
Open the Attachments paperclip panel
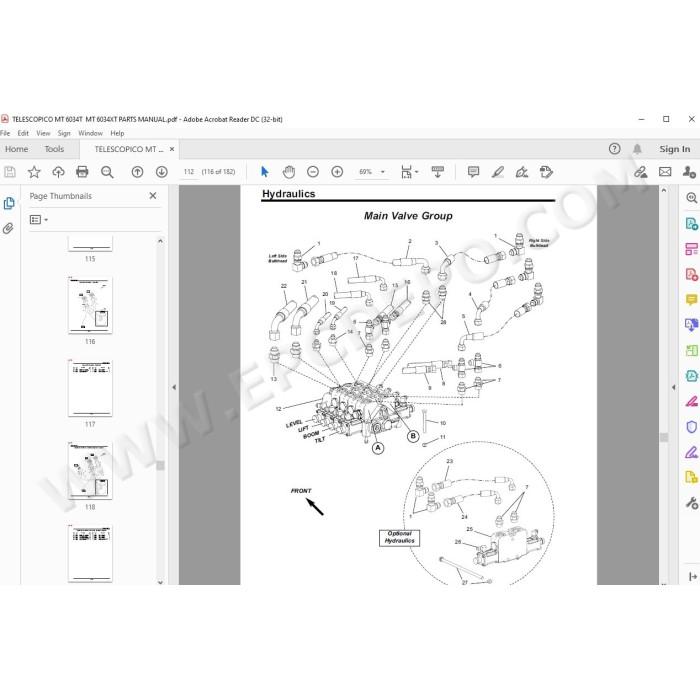click(x=8, y=229)
